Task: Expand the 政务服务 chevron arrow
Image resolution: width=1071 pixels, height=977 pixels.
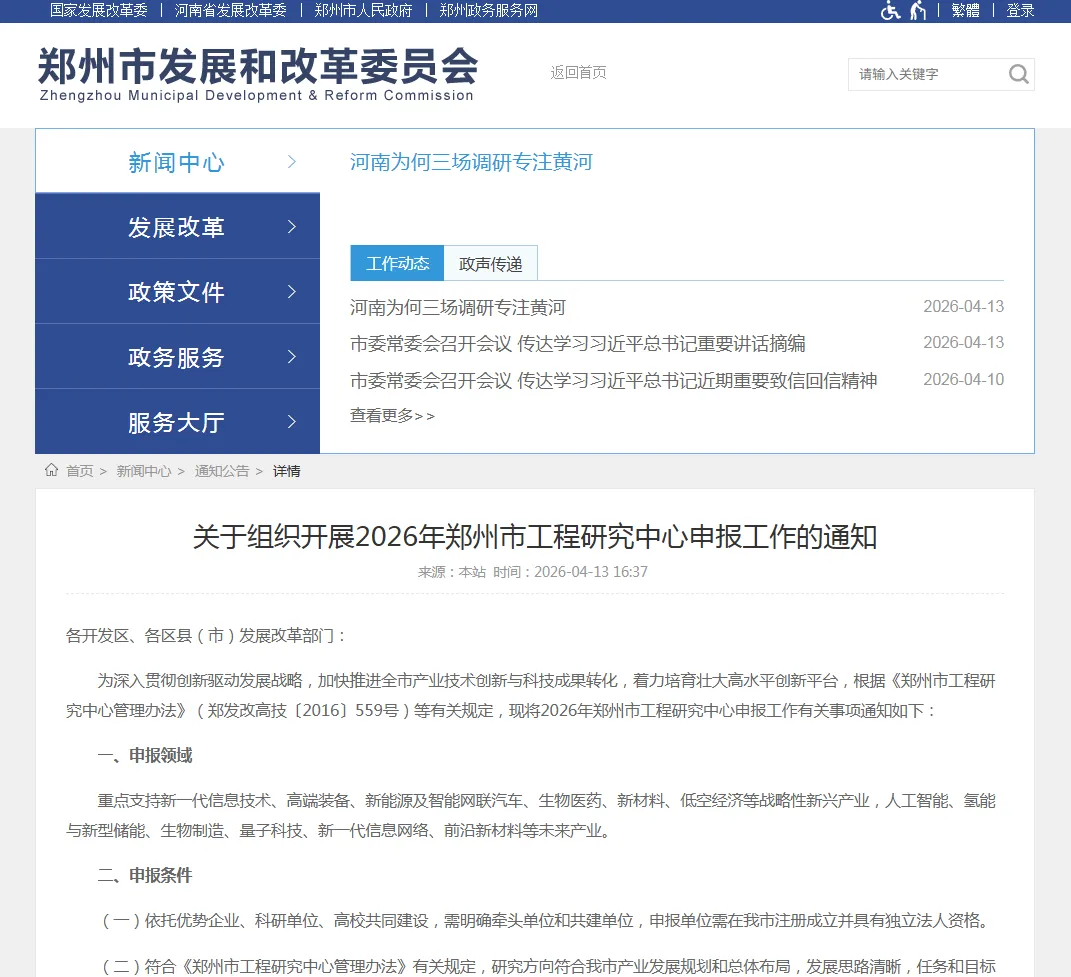Action: (292, 357)
